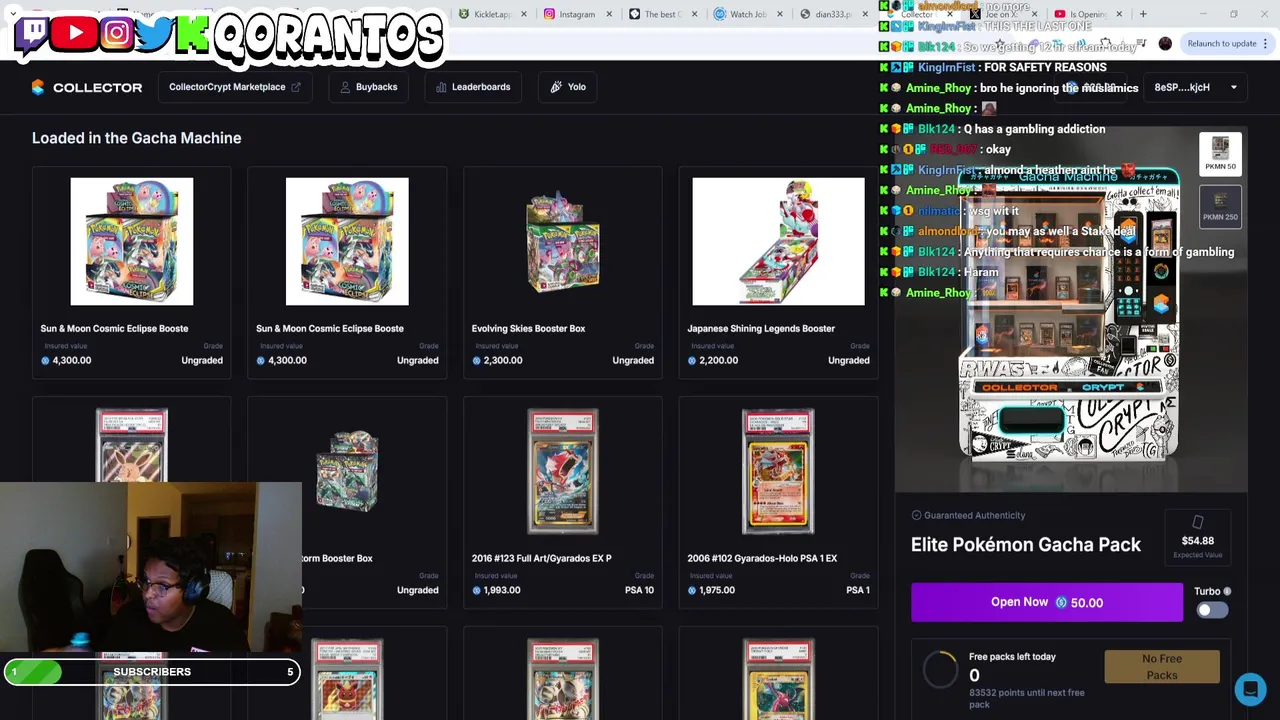Click the PSA 10 grade label
Screen dimensions: 1280x720
tap(639, 590)
